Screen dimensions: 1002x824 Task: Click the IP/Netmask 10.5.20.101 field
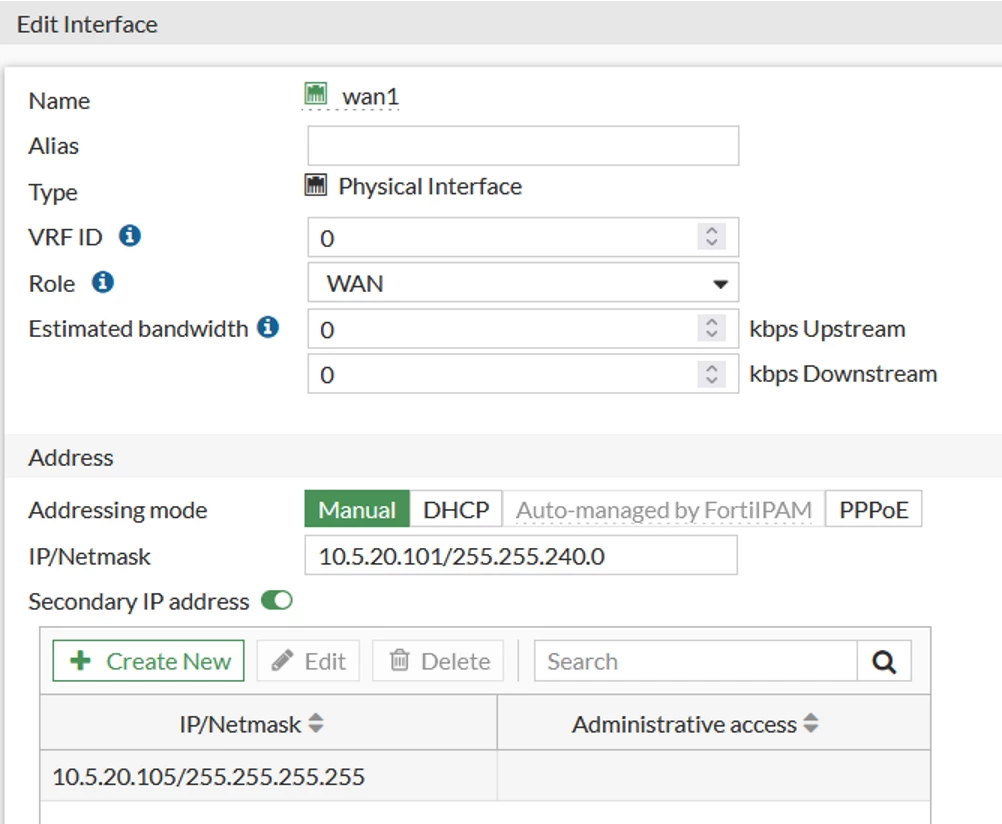tap(521, 556)
